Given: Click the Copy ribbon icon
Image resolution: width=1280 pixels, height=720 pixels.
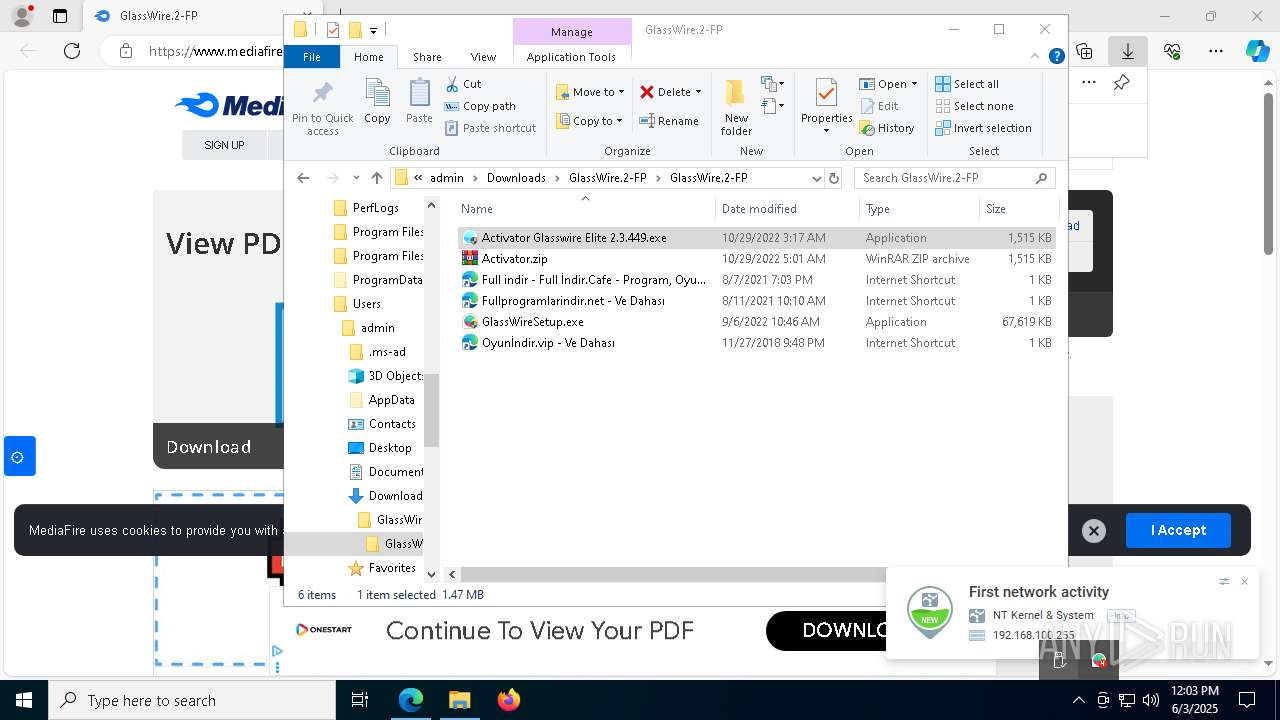Looking at the screenshot, I should [377, 94].
